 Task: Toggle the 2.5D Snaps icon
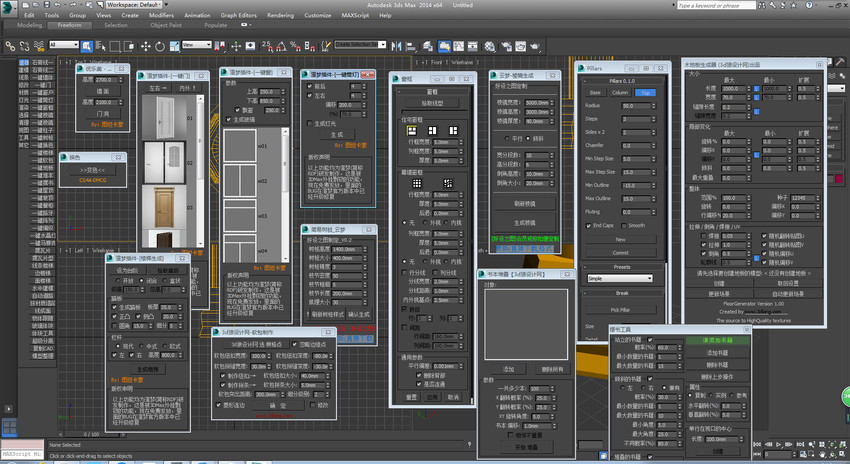267,46
